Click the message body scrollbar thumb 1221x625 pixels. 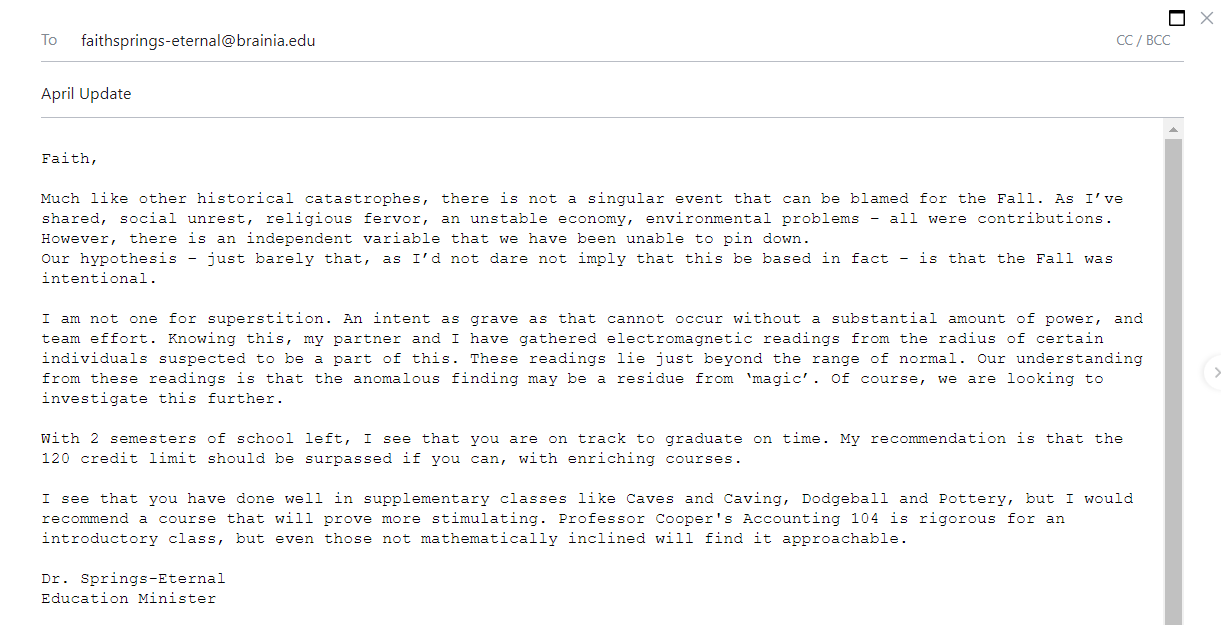[x=1174, y=382]
